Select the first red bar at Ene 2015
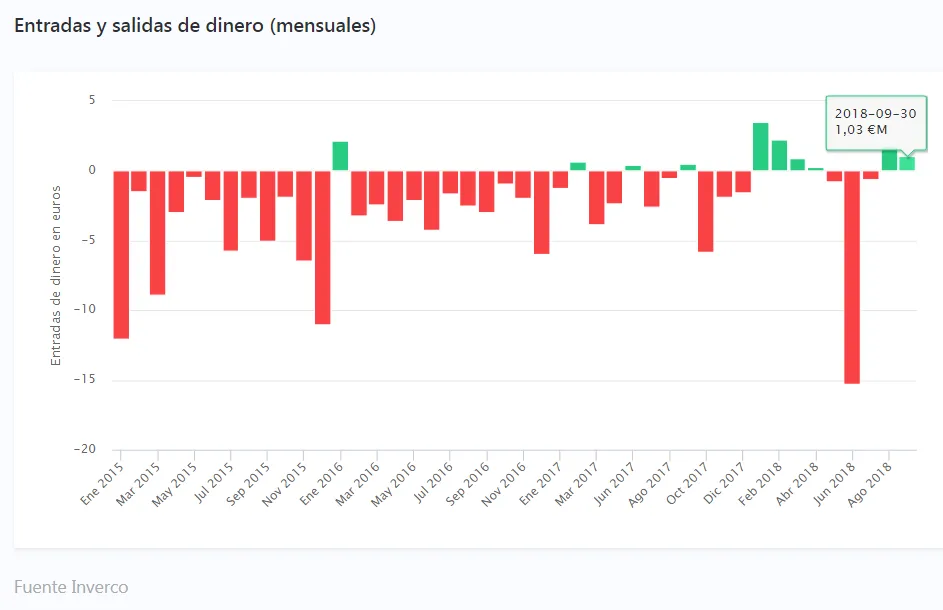 121,254
